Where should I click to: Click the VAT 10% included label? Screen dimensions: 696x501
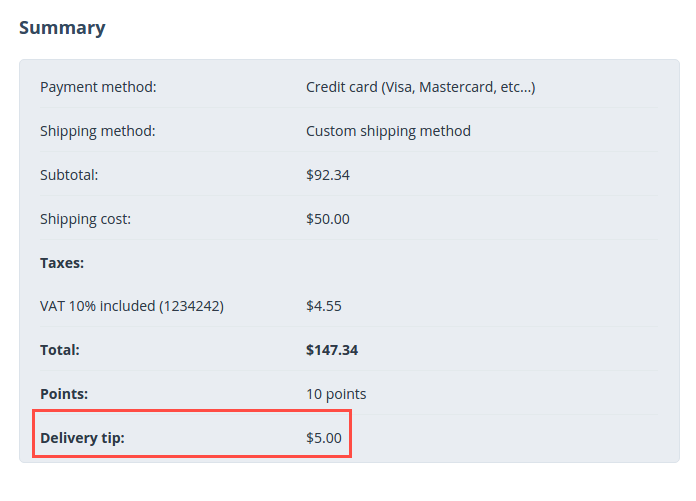tap(132, 306)
